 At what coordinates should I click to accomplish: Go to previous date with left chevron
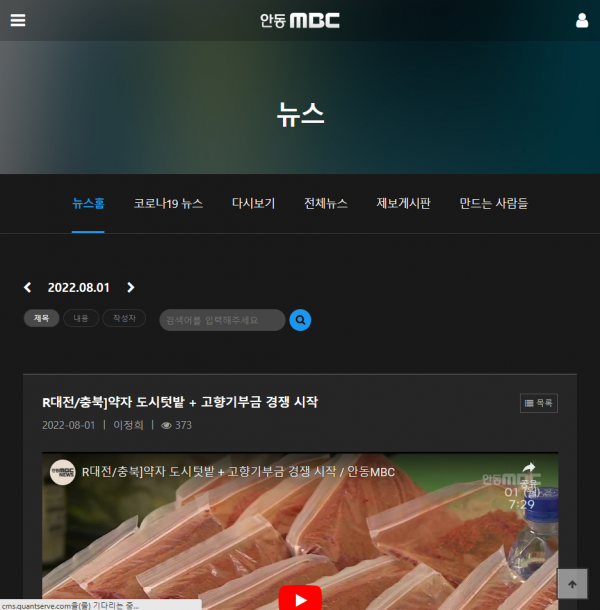pyautogui.click(x=28, y=287)
